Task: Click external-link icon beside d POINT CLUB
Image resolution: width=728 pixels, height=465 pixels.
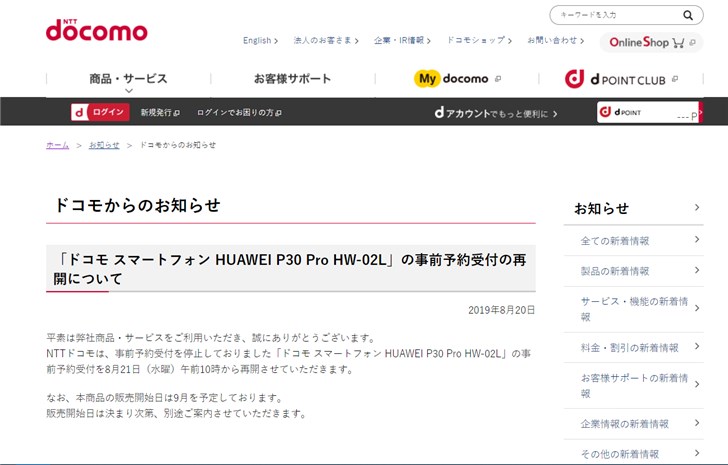Action: pos(675,79)
